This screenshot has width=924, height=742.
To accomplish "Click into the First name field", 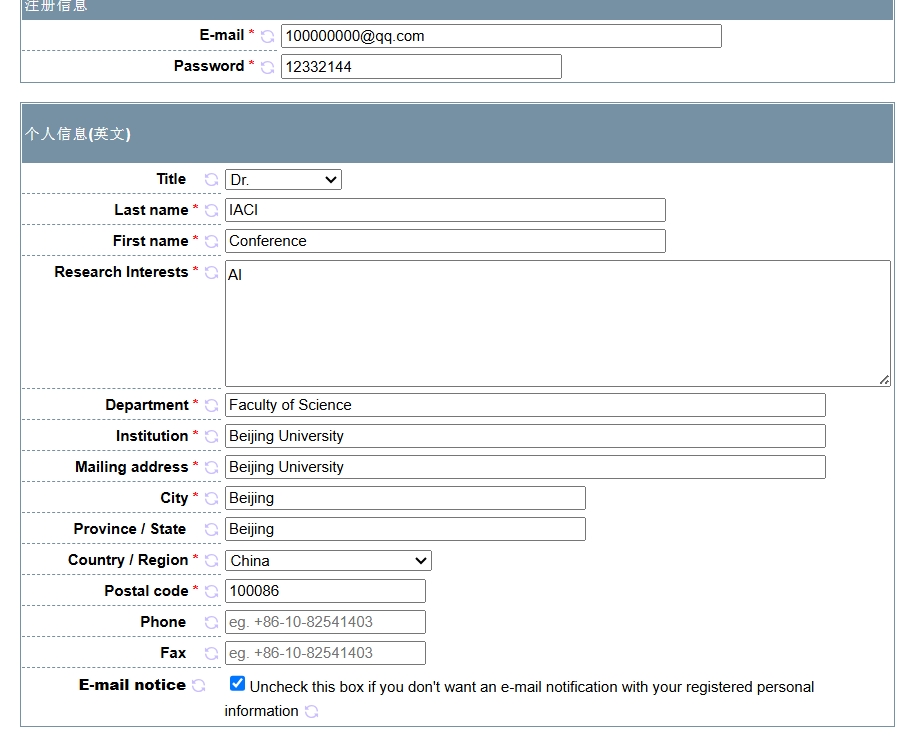I will point(446,241).
